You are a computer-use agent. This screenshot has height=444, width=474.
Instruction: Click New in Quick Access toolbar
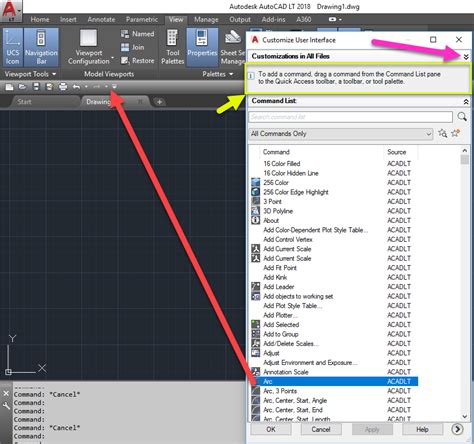[x=9, y=87]
